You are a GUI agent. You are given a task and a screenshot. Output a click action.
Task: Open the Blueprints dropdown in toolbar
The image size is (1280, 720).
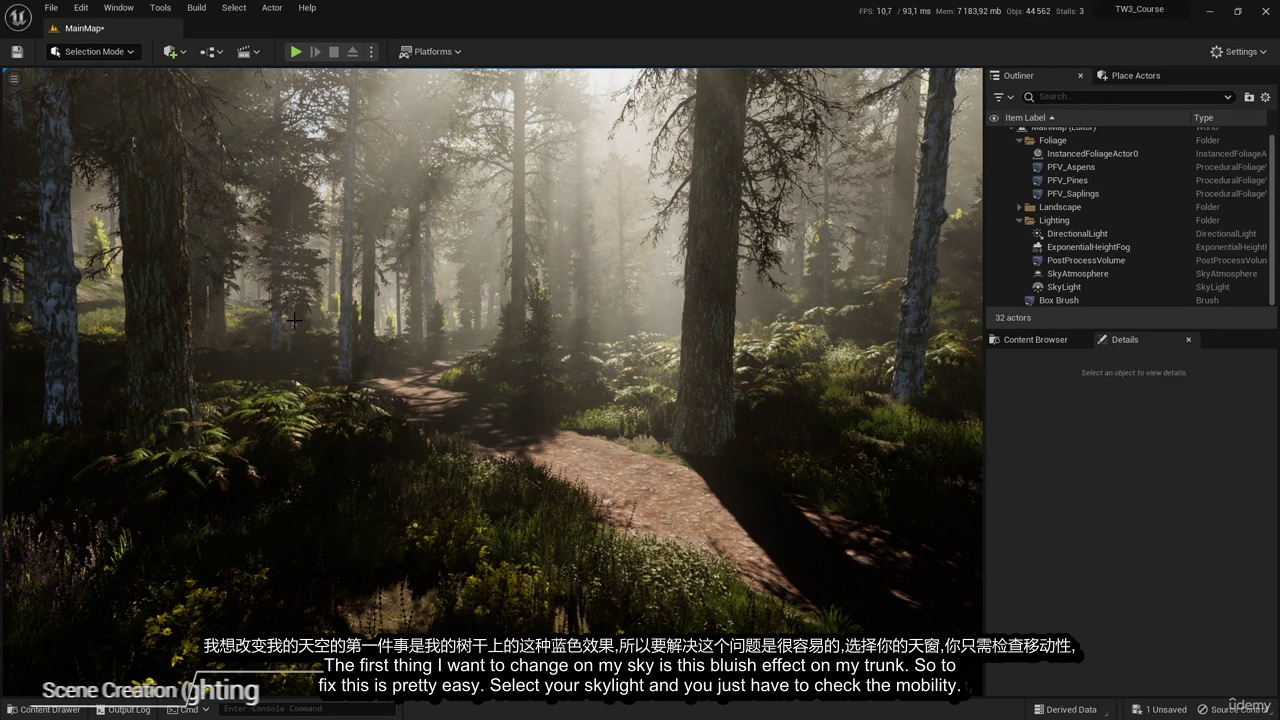[x=212, y=52]
